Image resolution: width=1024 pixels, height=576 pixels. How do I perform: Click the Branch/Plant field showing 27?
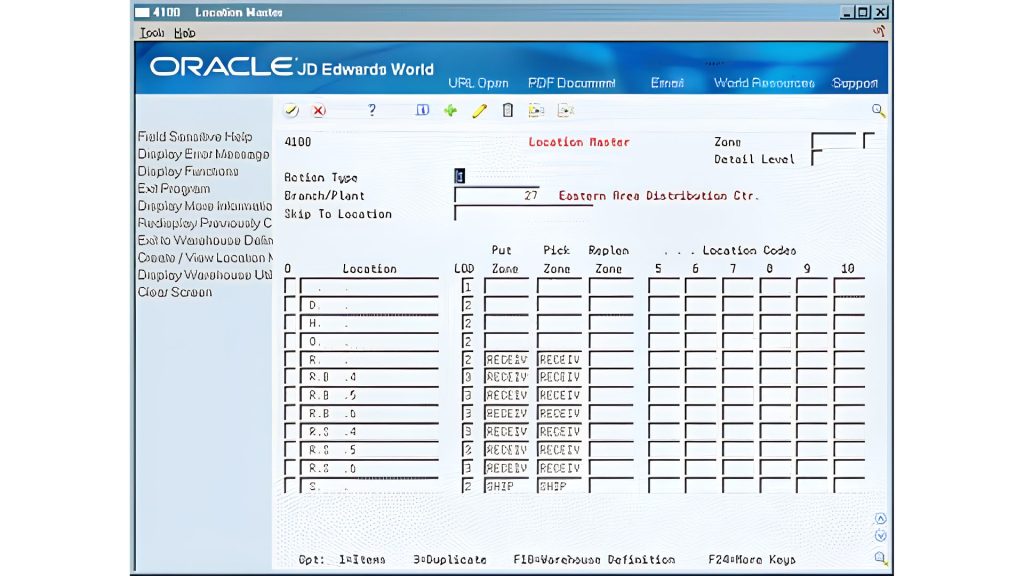[x=497, y=195]
